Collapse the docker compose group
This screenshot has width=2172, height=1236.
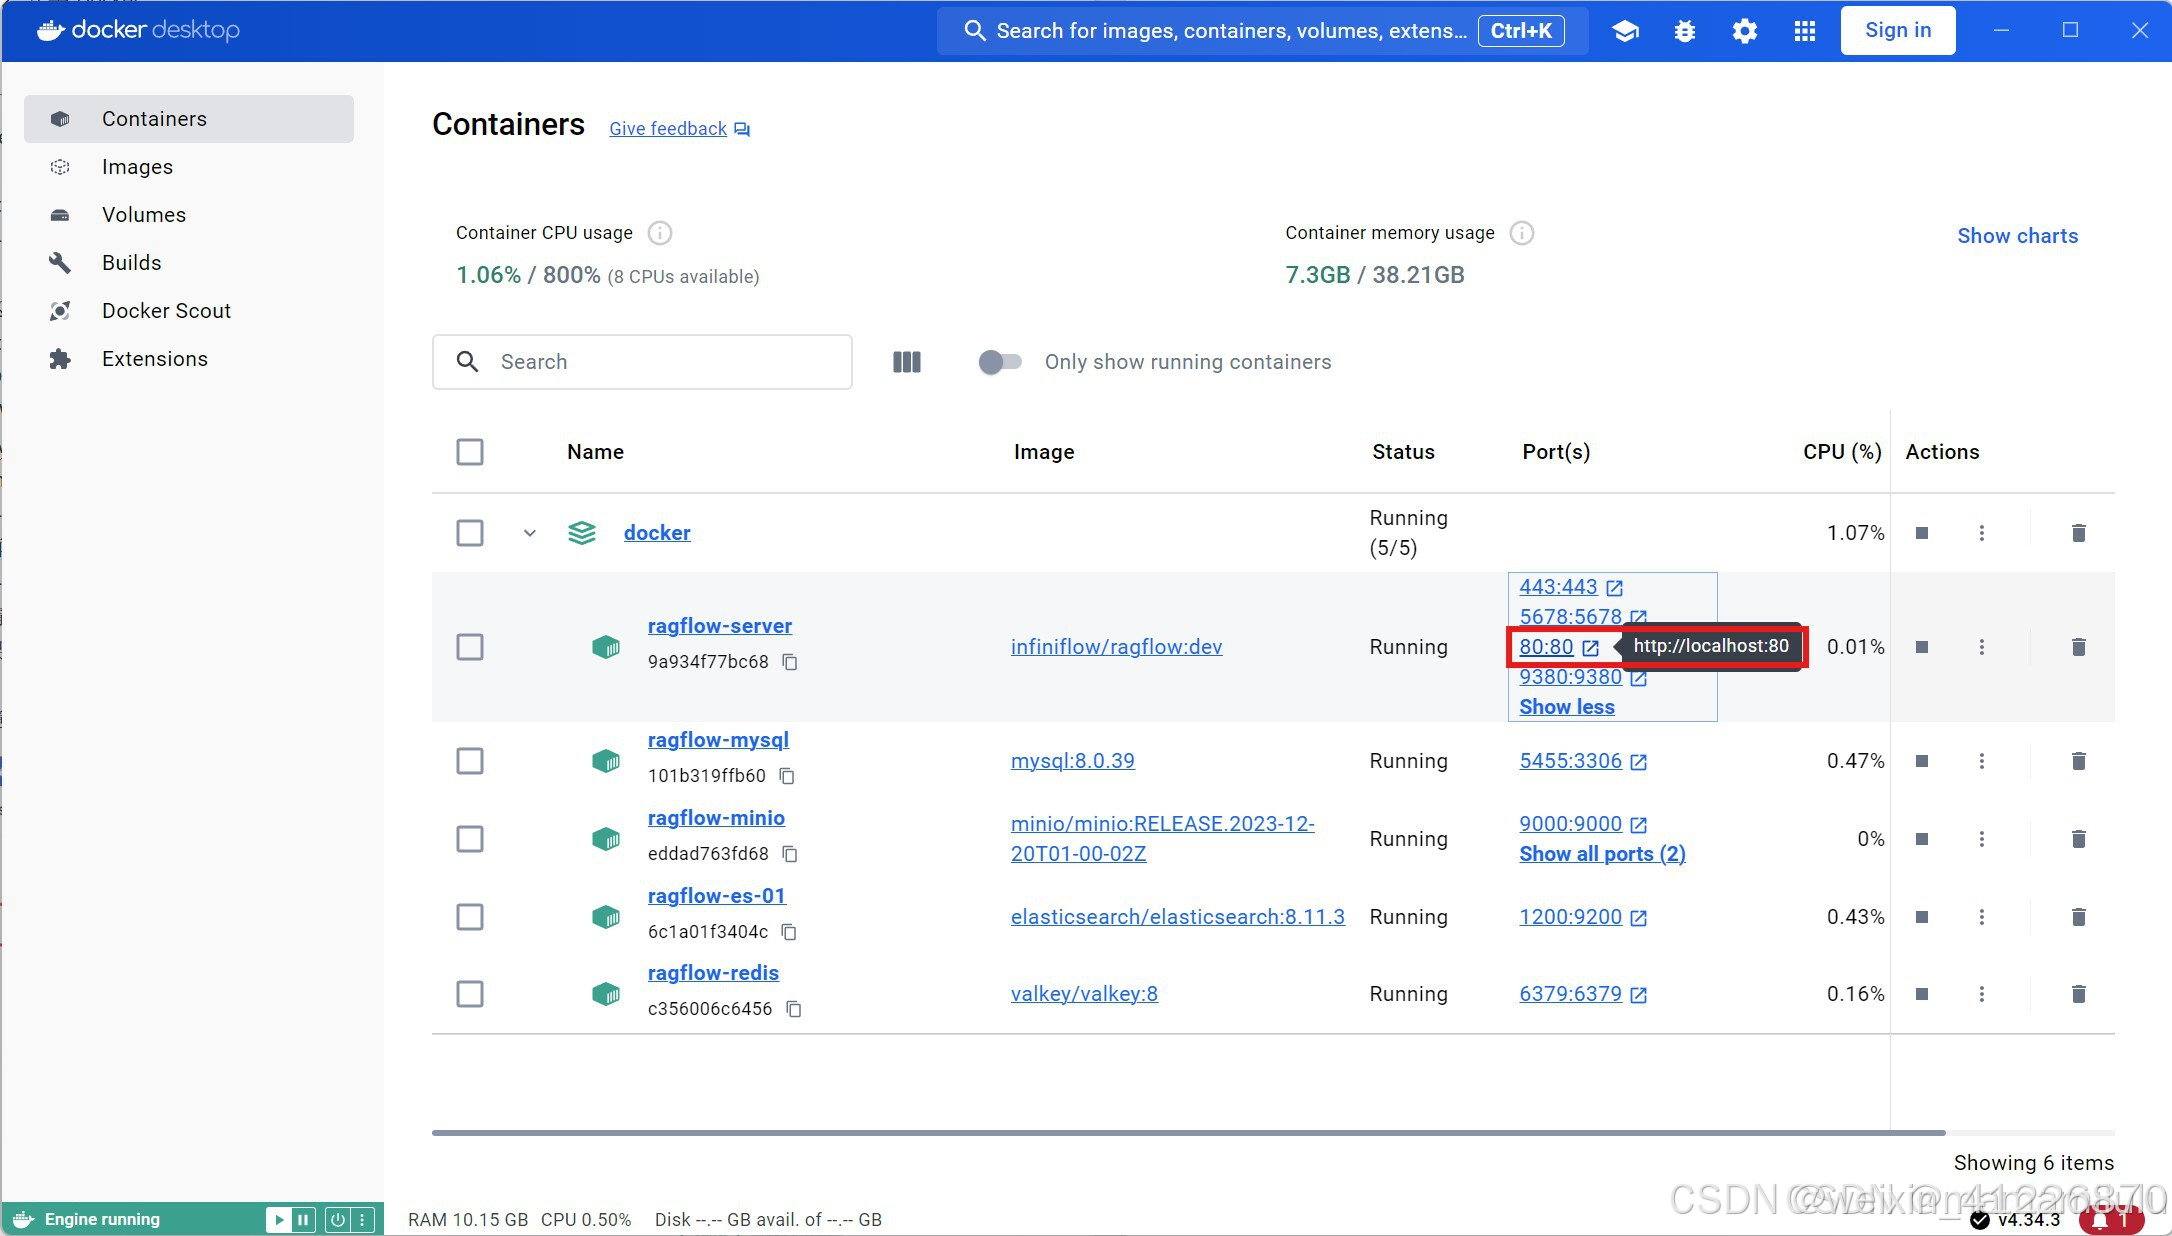[530, 533]
